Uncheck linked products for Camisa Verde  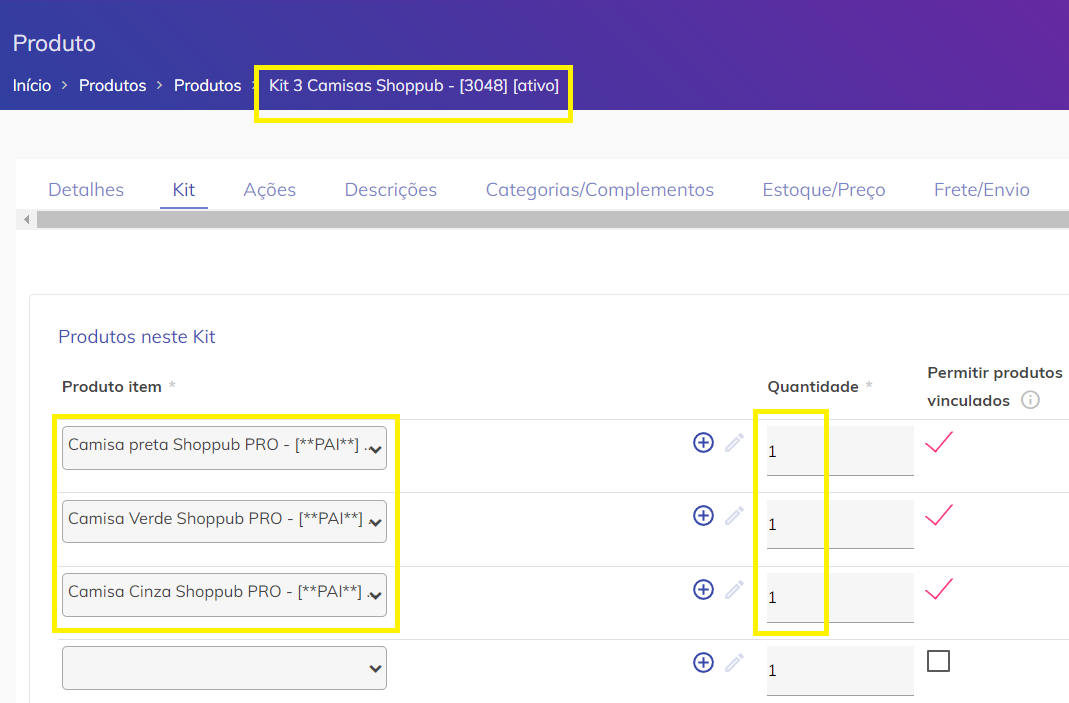click(939, 515)
